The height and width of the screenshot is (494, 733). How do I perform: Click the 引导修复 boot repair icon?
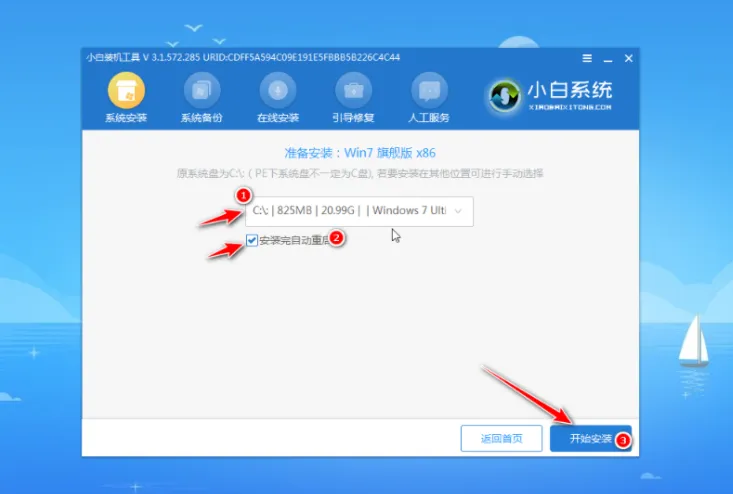[x=354, y=92]
